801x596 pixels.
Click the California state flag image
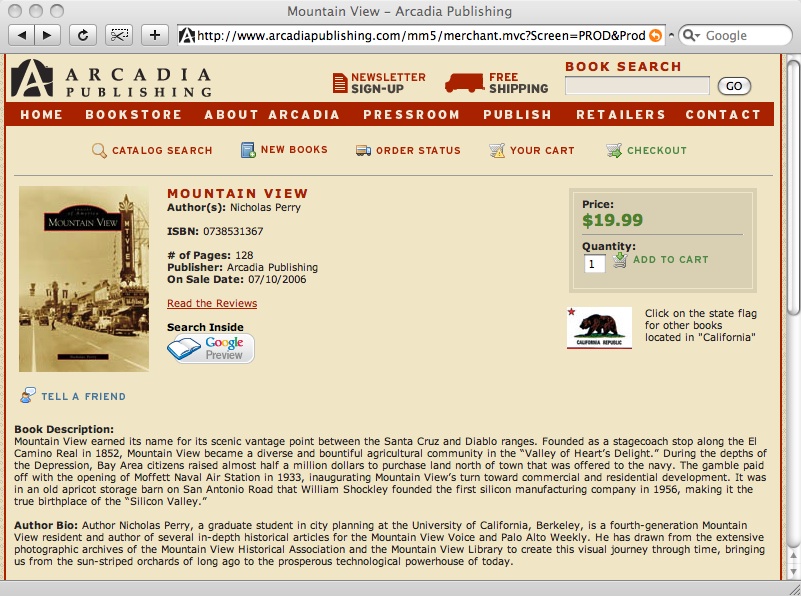coord(599,328)
